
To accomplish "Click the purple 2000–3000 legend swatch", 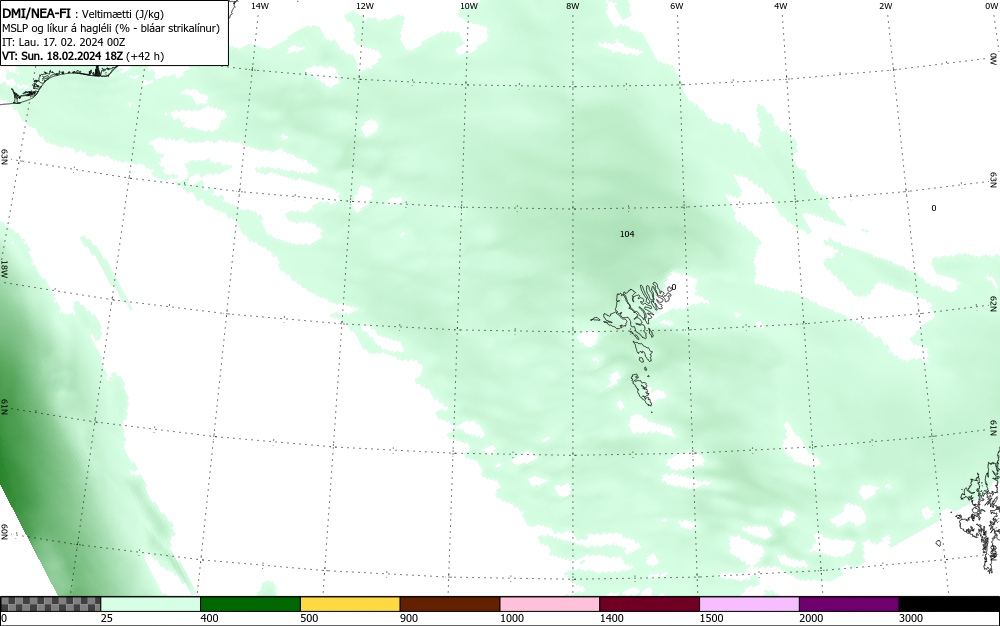I will (849, 604).
